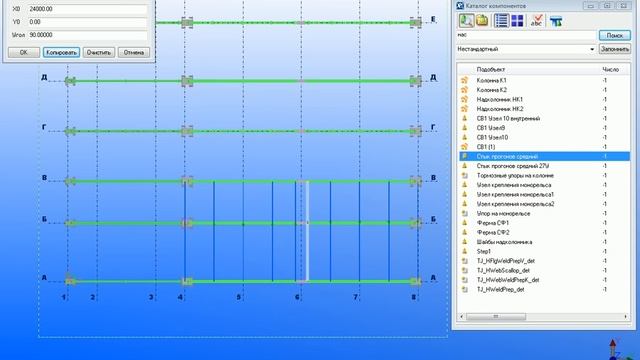Click the icon of Тормозные упоры на колонне

click(x=464, y=176)
